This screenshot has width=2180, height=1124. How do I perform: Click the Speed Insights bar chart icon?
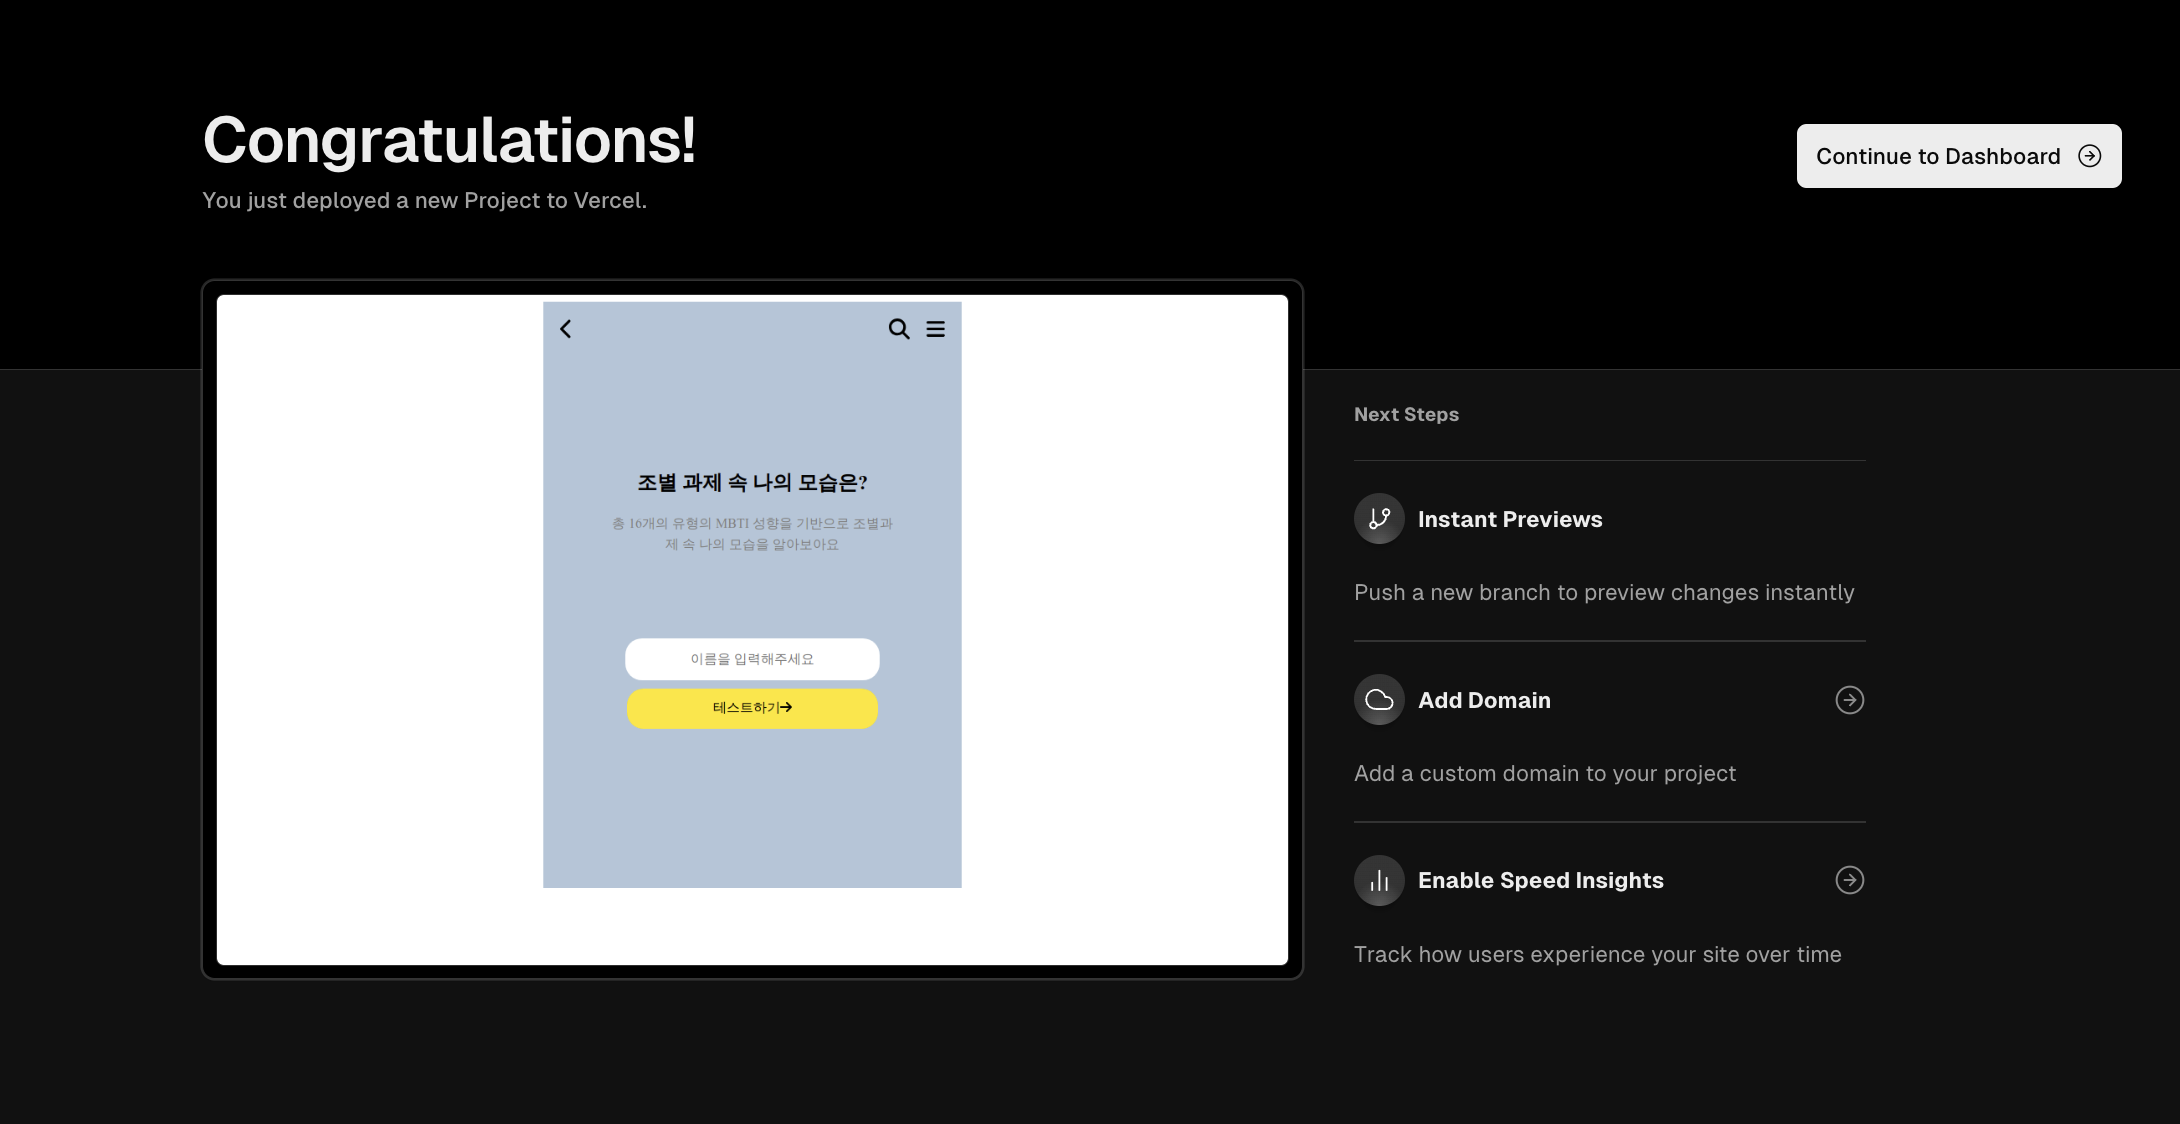(1379, 881)
